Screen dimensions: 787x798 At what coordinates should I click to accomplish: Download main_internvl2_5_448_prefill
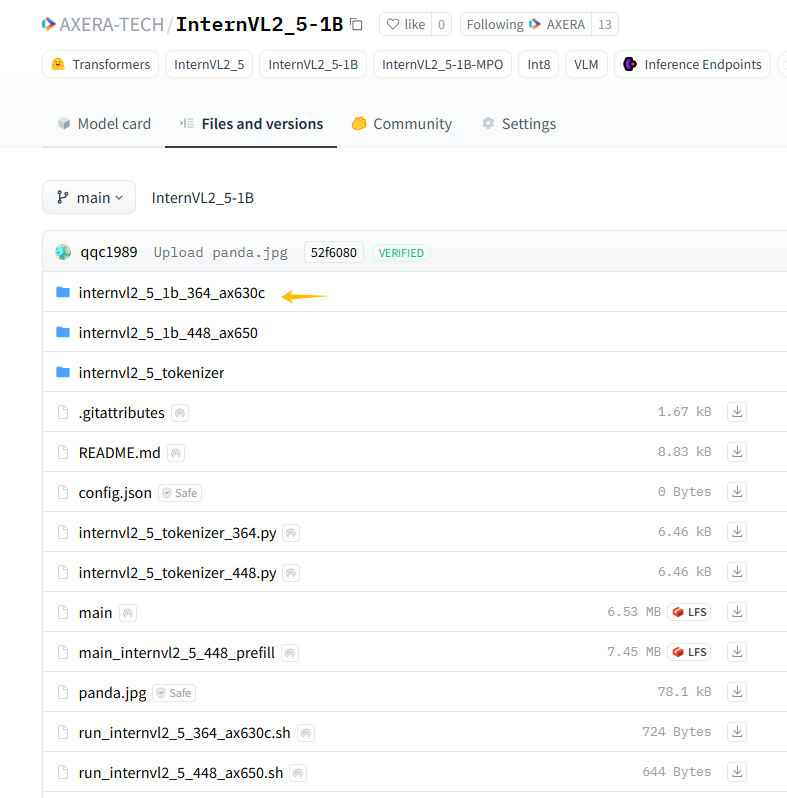(737, 652)
